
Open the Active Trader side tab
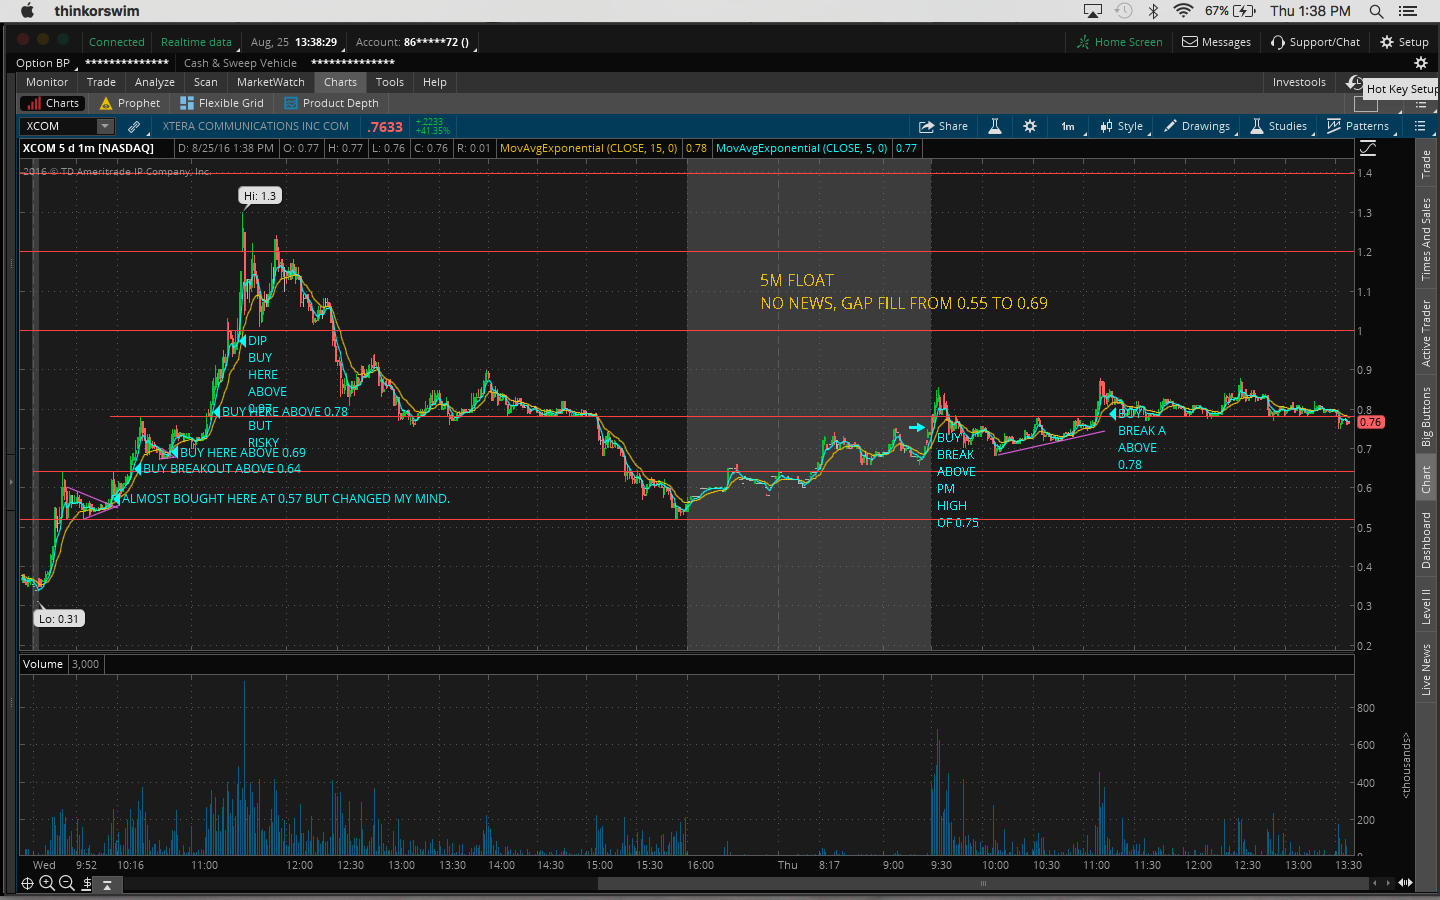[x=1427, y=334]
